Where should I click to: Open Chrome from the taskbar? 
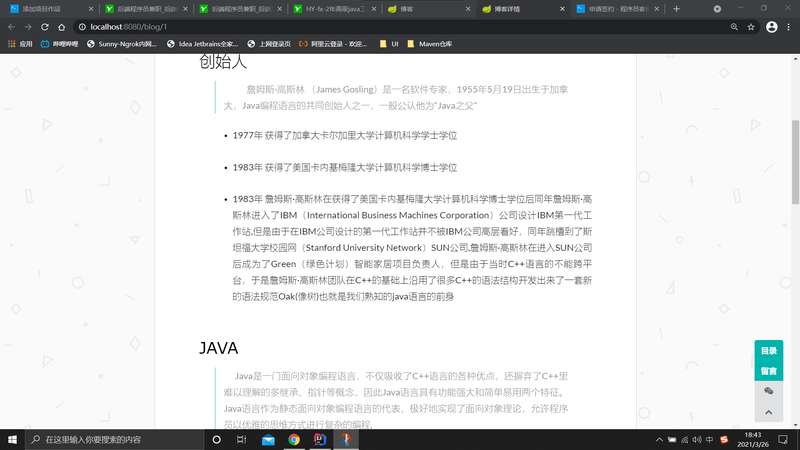point(294,439)
